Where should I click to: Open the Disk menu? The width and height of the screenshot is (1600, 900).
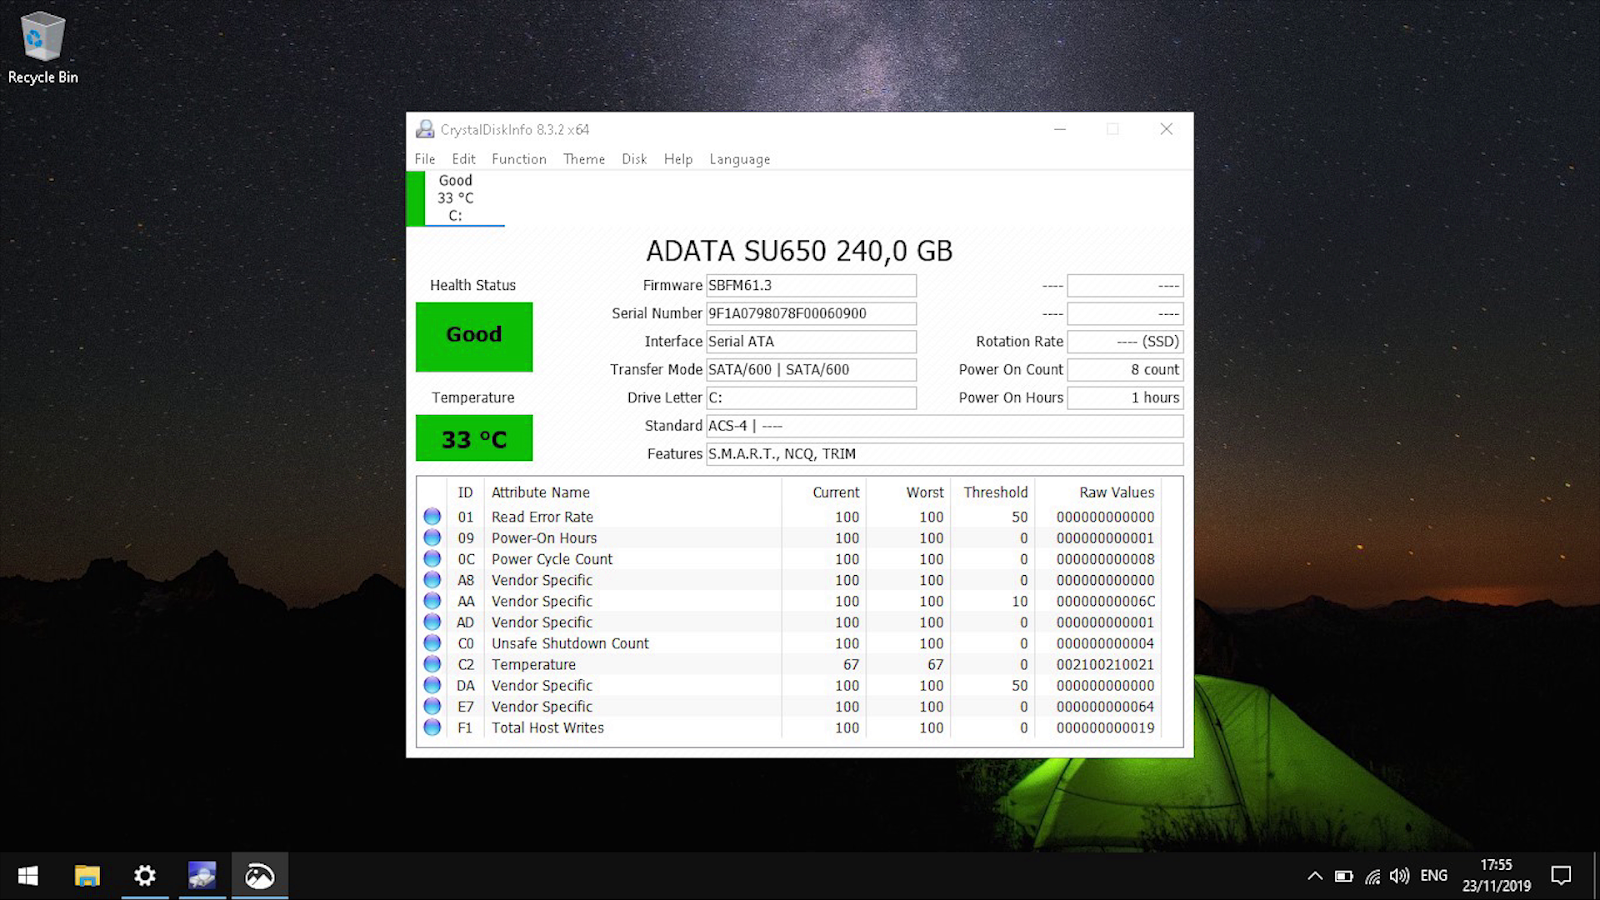pyautogui.click(x=634, y=159)
